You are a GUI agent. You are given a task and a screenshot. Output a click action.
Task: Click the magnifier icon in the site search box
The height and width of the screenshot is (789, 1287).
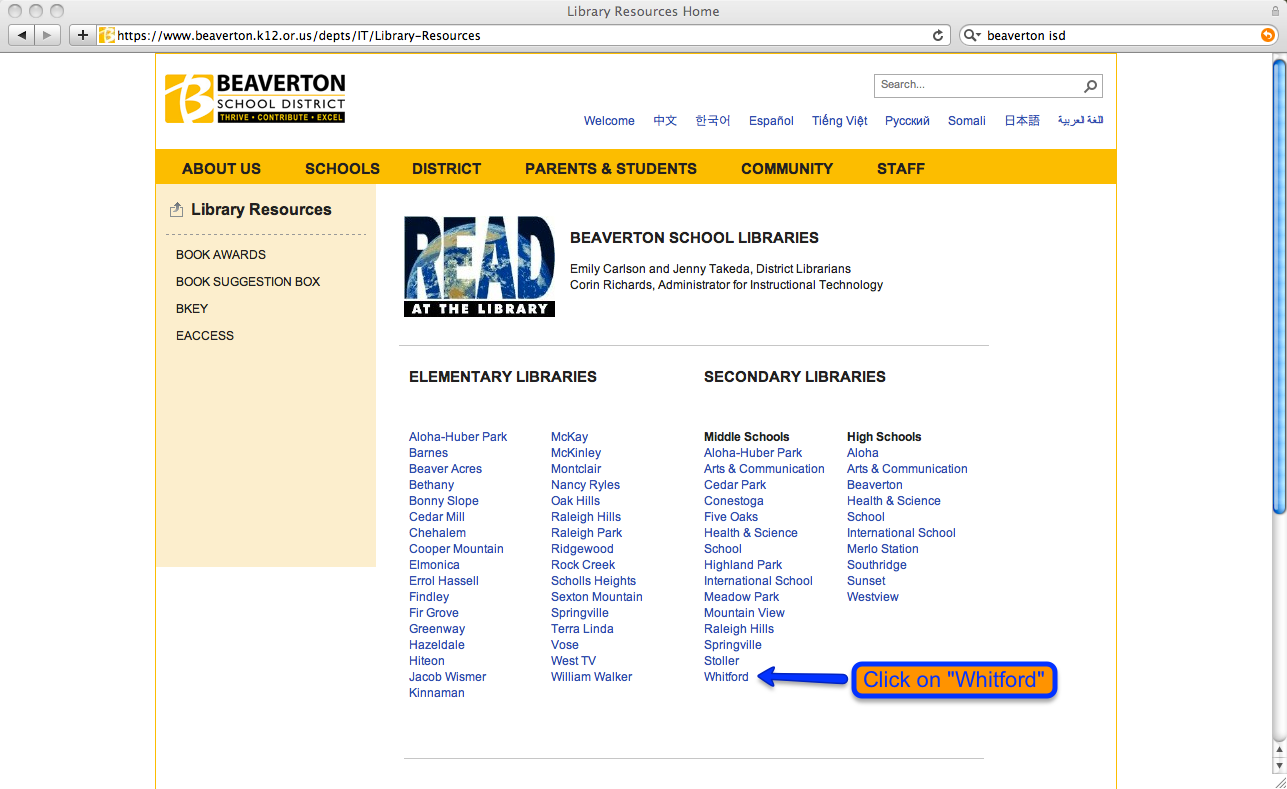click(1089, 85)
